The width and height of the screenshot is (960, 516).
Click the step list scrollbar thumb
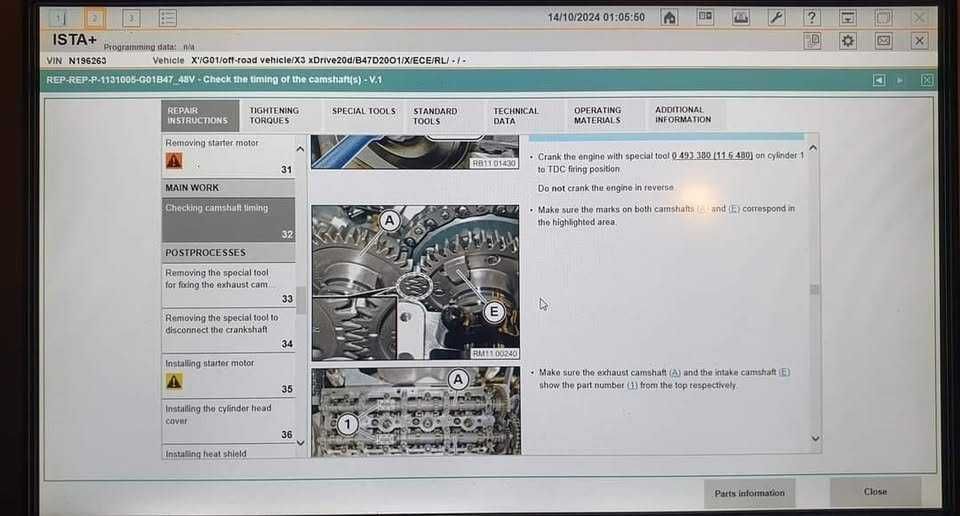click(x=301, y=301)
